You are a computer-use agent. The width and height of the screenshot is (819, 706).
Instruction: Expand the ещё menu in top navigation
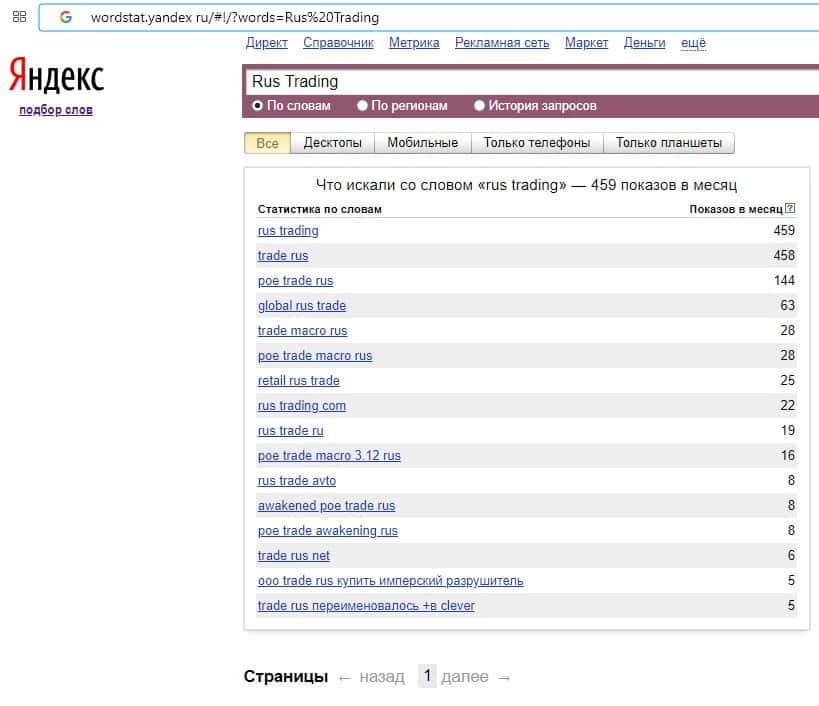click(693, 43)
